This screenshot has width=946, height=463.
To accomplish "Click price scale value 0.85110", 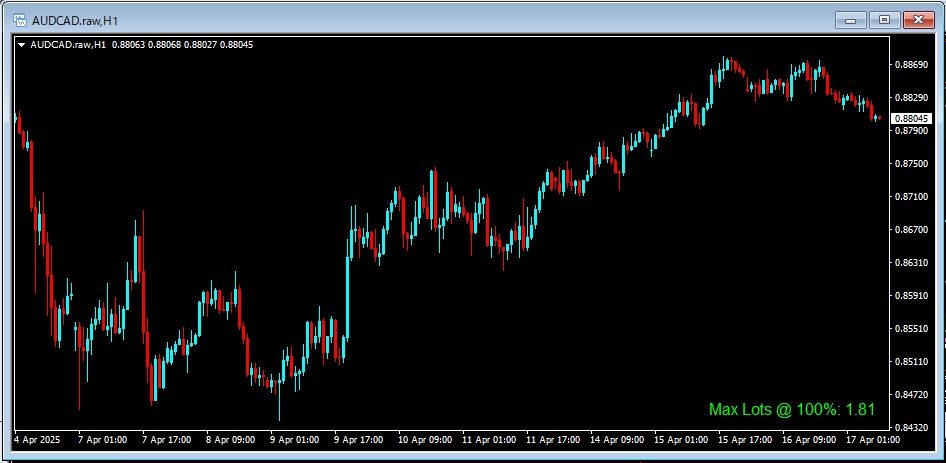I will 912,362.
